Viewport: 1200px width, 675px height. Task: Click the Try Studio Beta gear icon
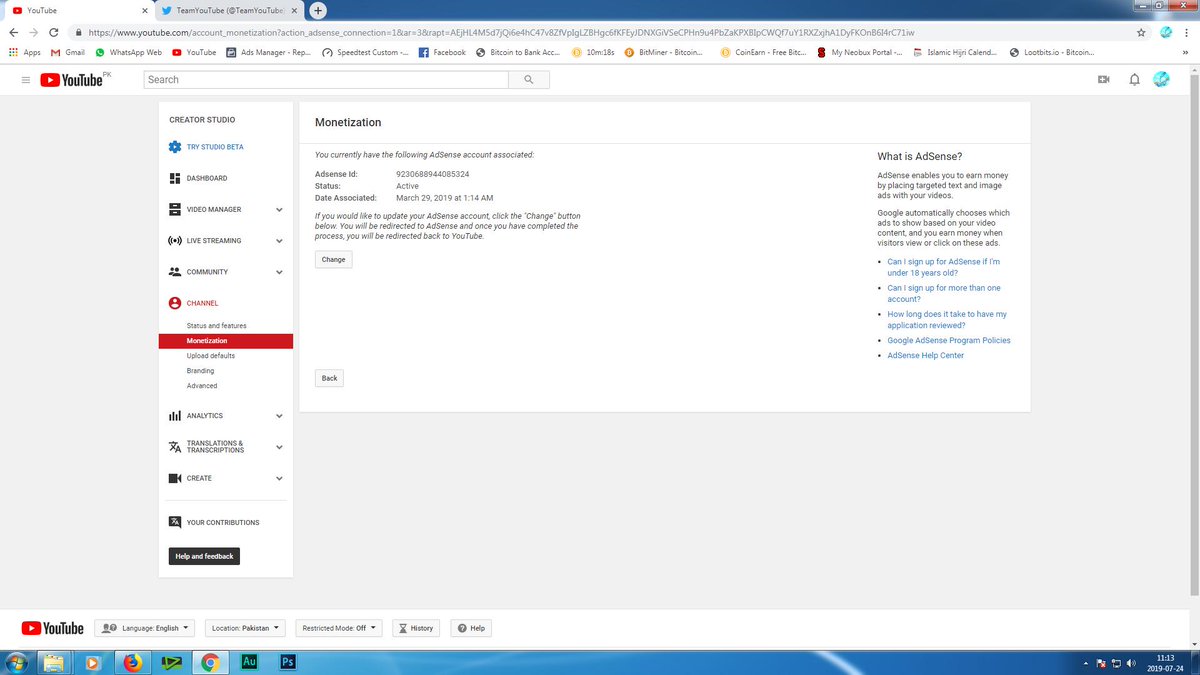(175, 147)
